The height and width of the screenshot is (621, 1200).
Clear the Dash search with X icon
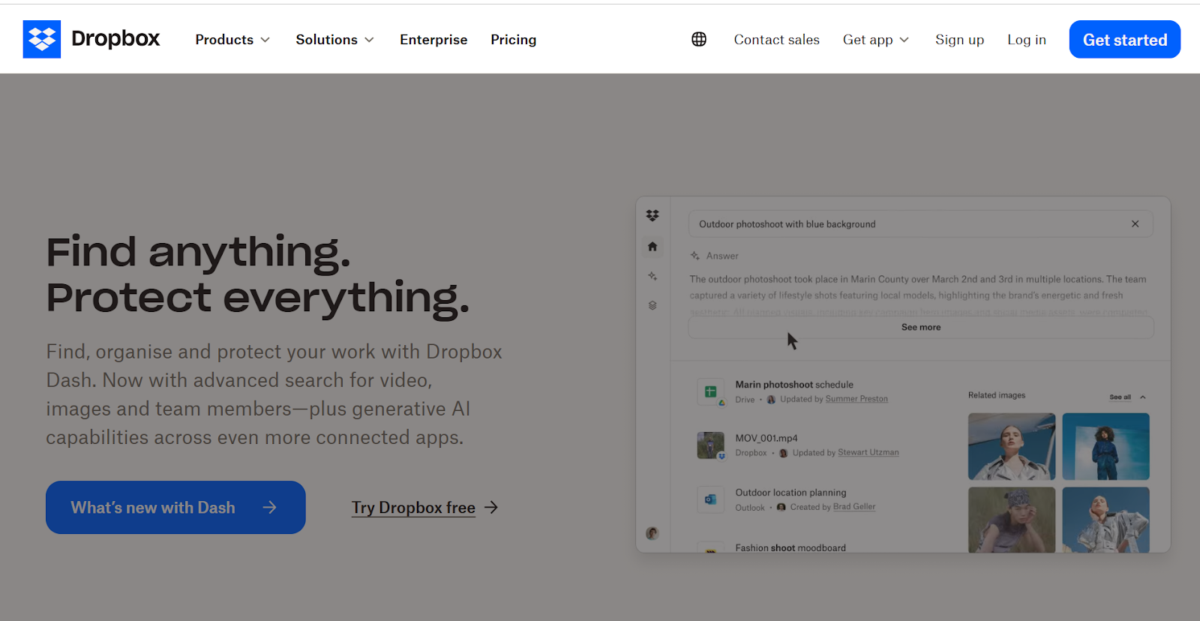1135,224
